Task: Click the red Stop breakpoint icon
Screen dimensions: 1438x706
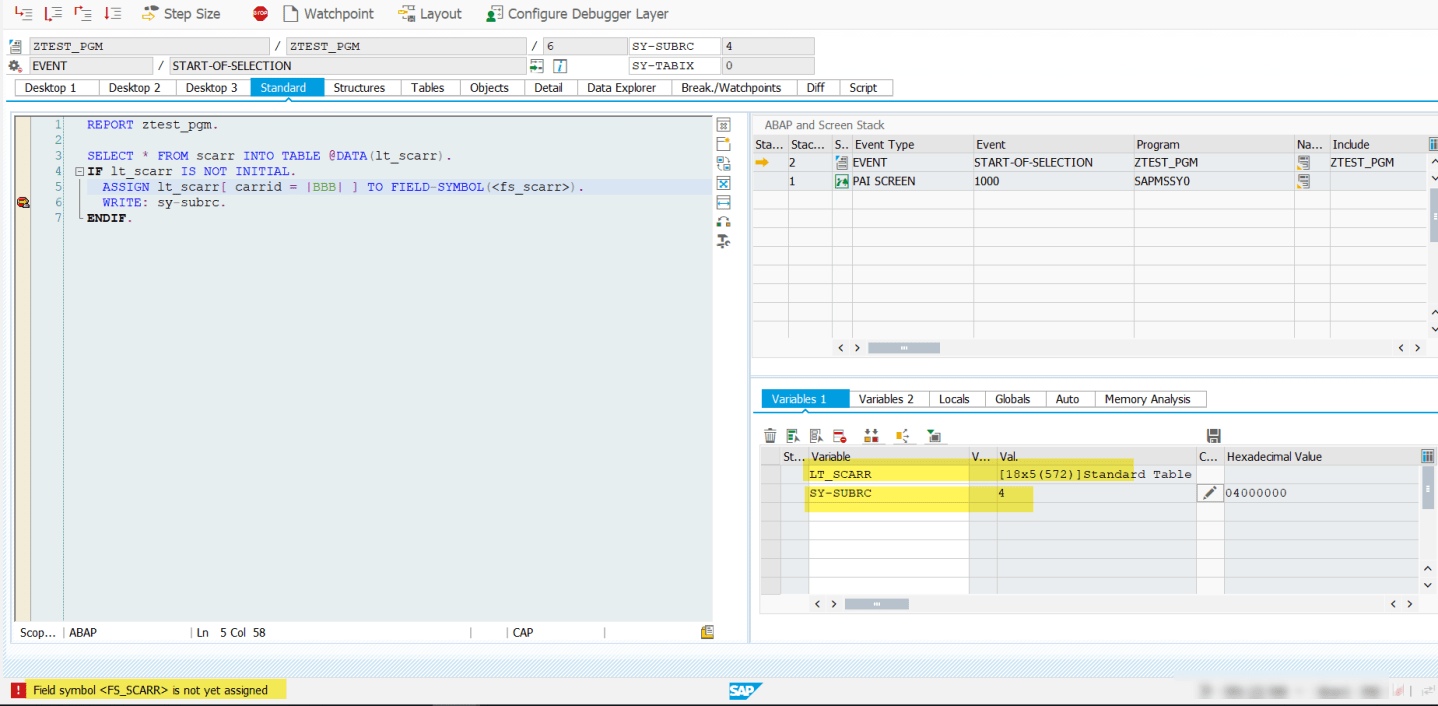Action: pos(259,13)
